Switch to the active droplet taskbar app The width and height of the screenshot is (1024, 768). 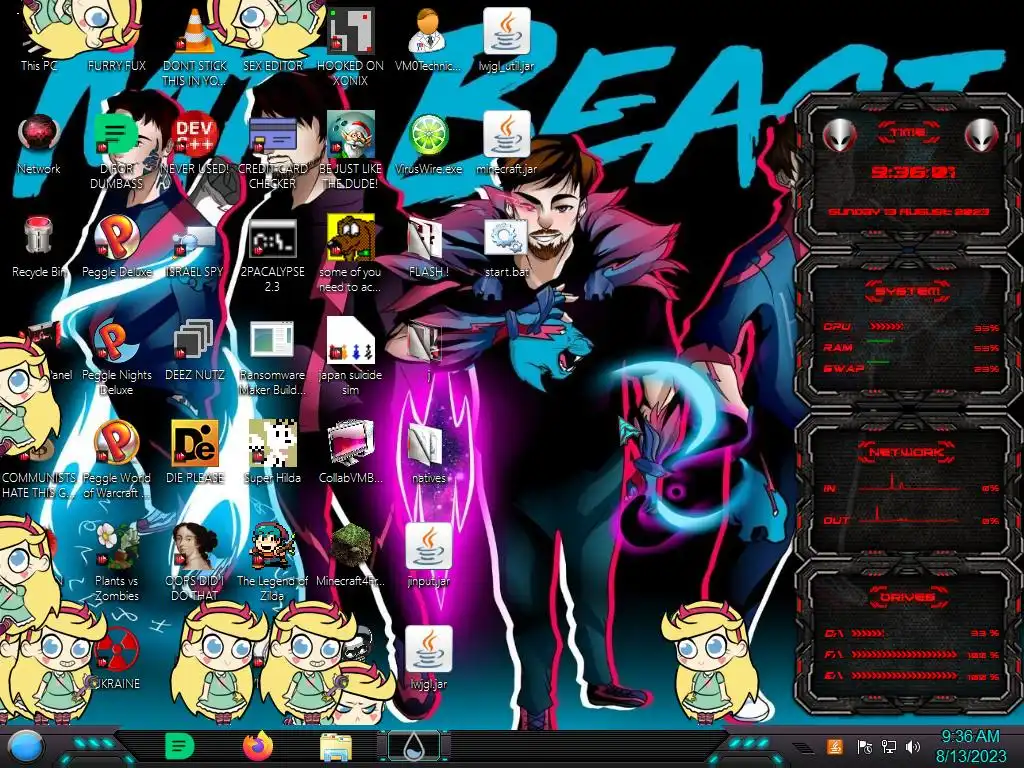click(x=413, y=746)
